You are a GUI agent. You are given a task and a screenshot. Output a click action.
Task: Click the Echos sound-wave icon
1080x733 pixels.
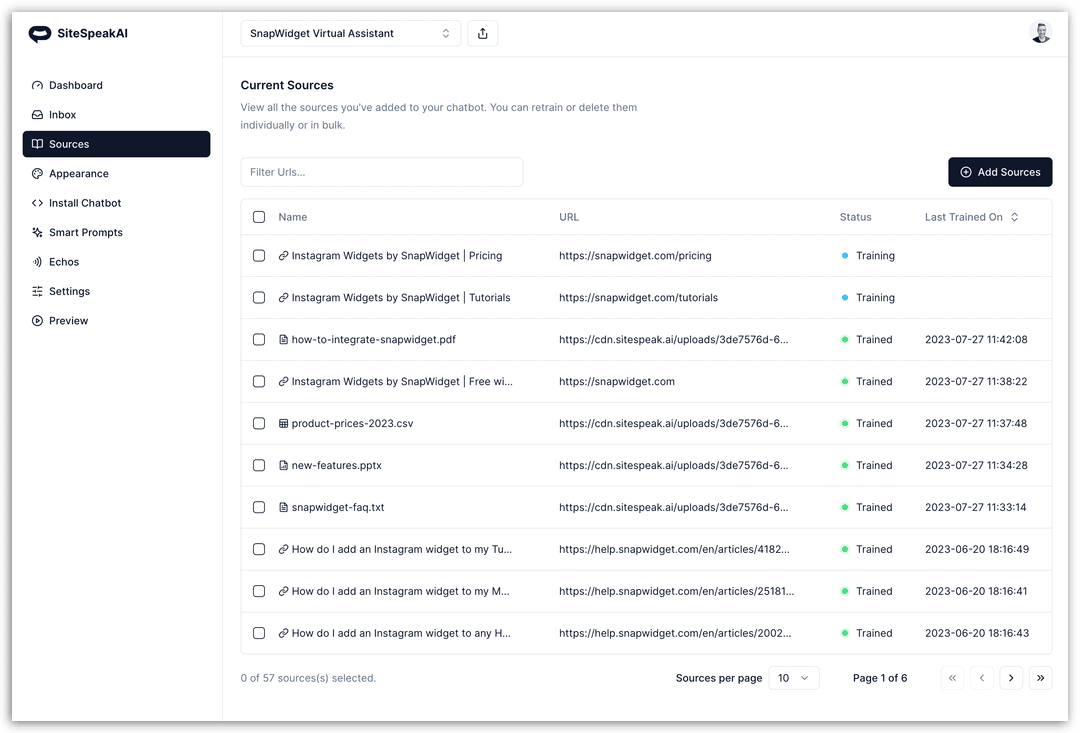37,262
